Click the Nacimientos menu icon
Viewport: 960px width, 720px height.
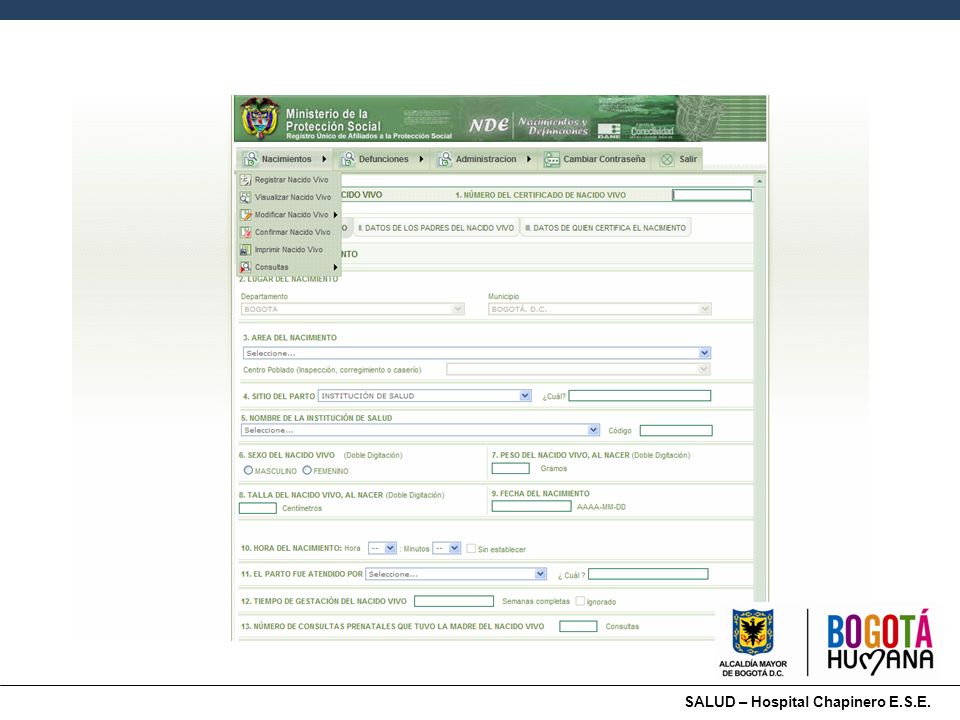pyautogui.click(x=250, y=159)
